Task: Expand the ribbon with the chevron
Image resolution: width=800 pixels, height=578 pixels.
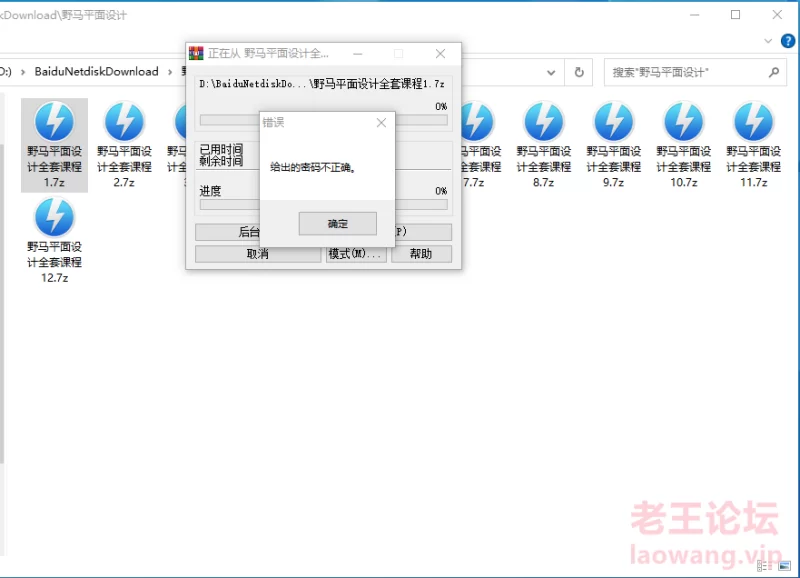Action: [x=769, y=41]
